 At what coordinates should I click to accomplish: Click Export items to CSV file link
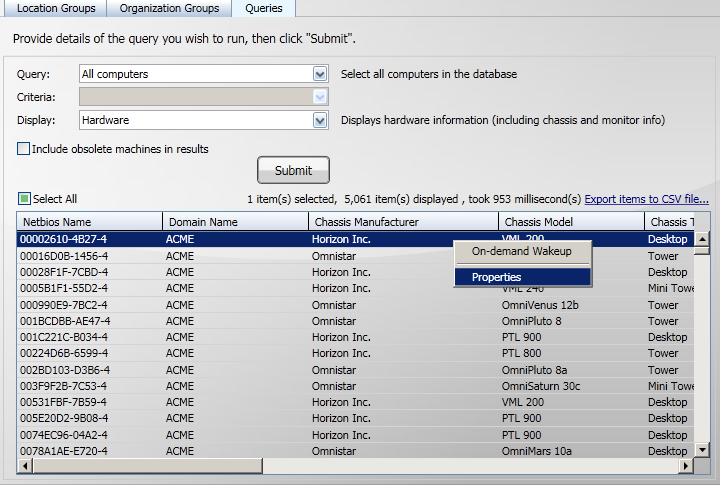[646, 199]
